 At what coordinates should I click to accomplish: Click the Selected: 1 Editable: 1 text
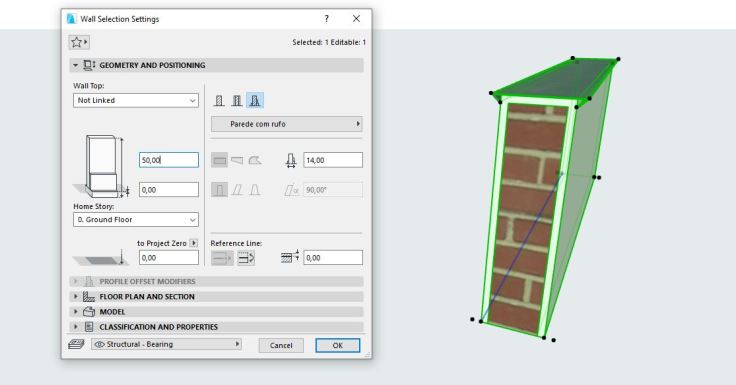pyautogui.click(x=329, y=42)
